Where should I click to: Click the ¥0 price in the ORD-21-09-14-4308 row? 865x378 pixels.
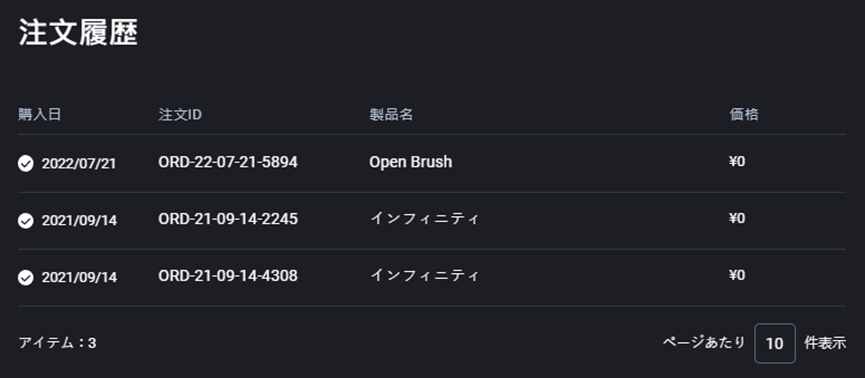(x=737, y=275)
